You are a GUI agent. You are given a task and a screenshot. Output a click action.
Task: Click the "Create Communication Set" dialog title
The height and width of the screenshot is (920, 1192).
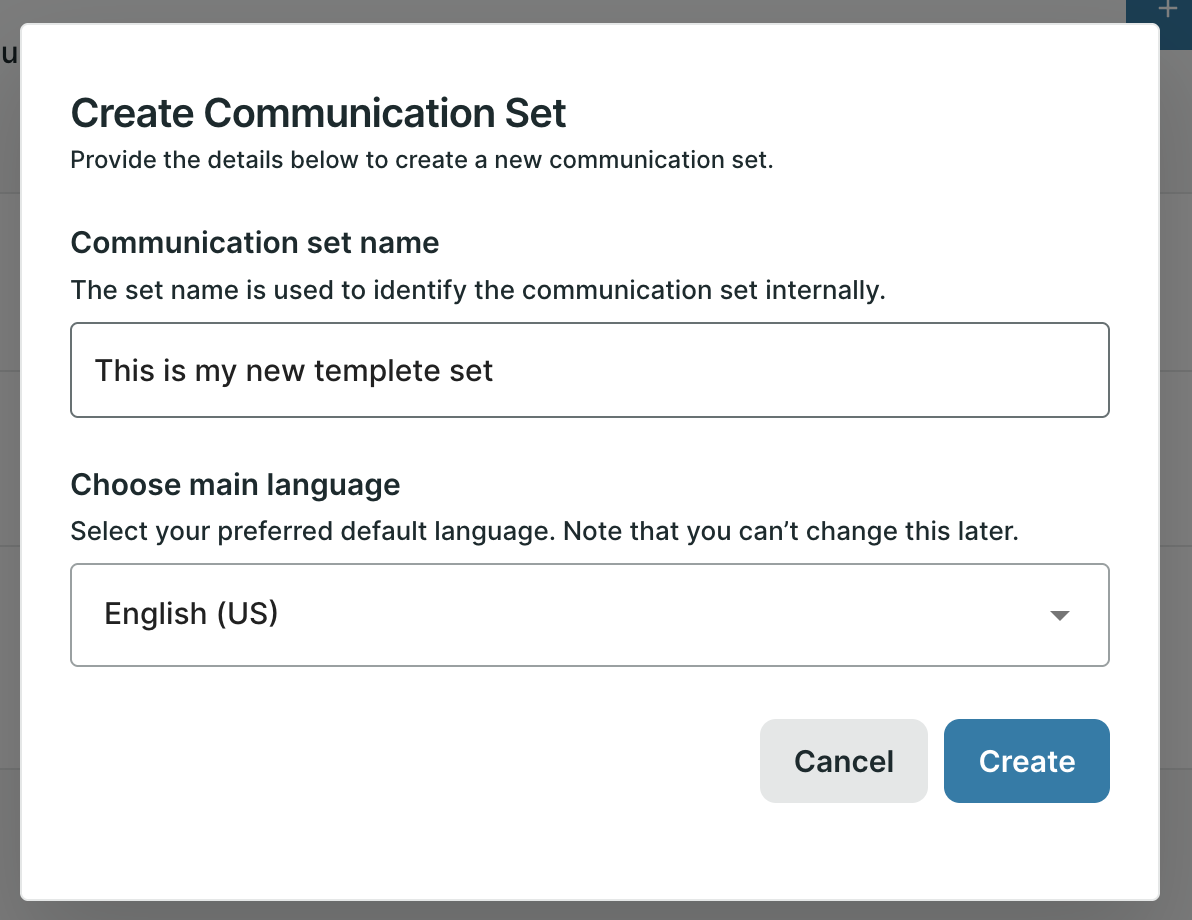[318, 113]
